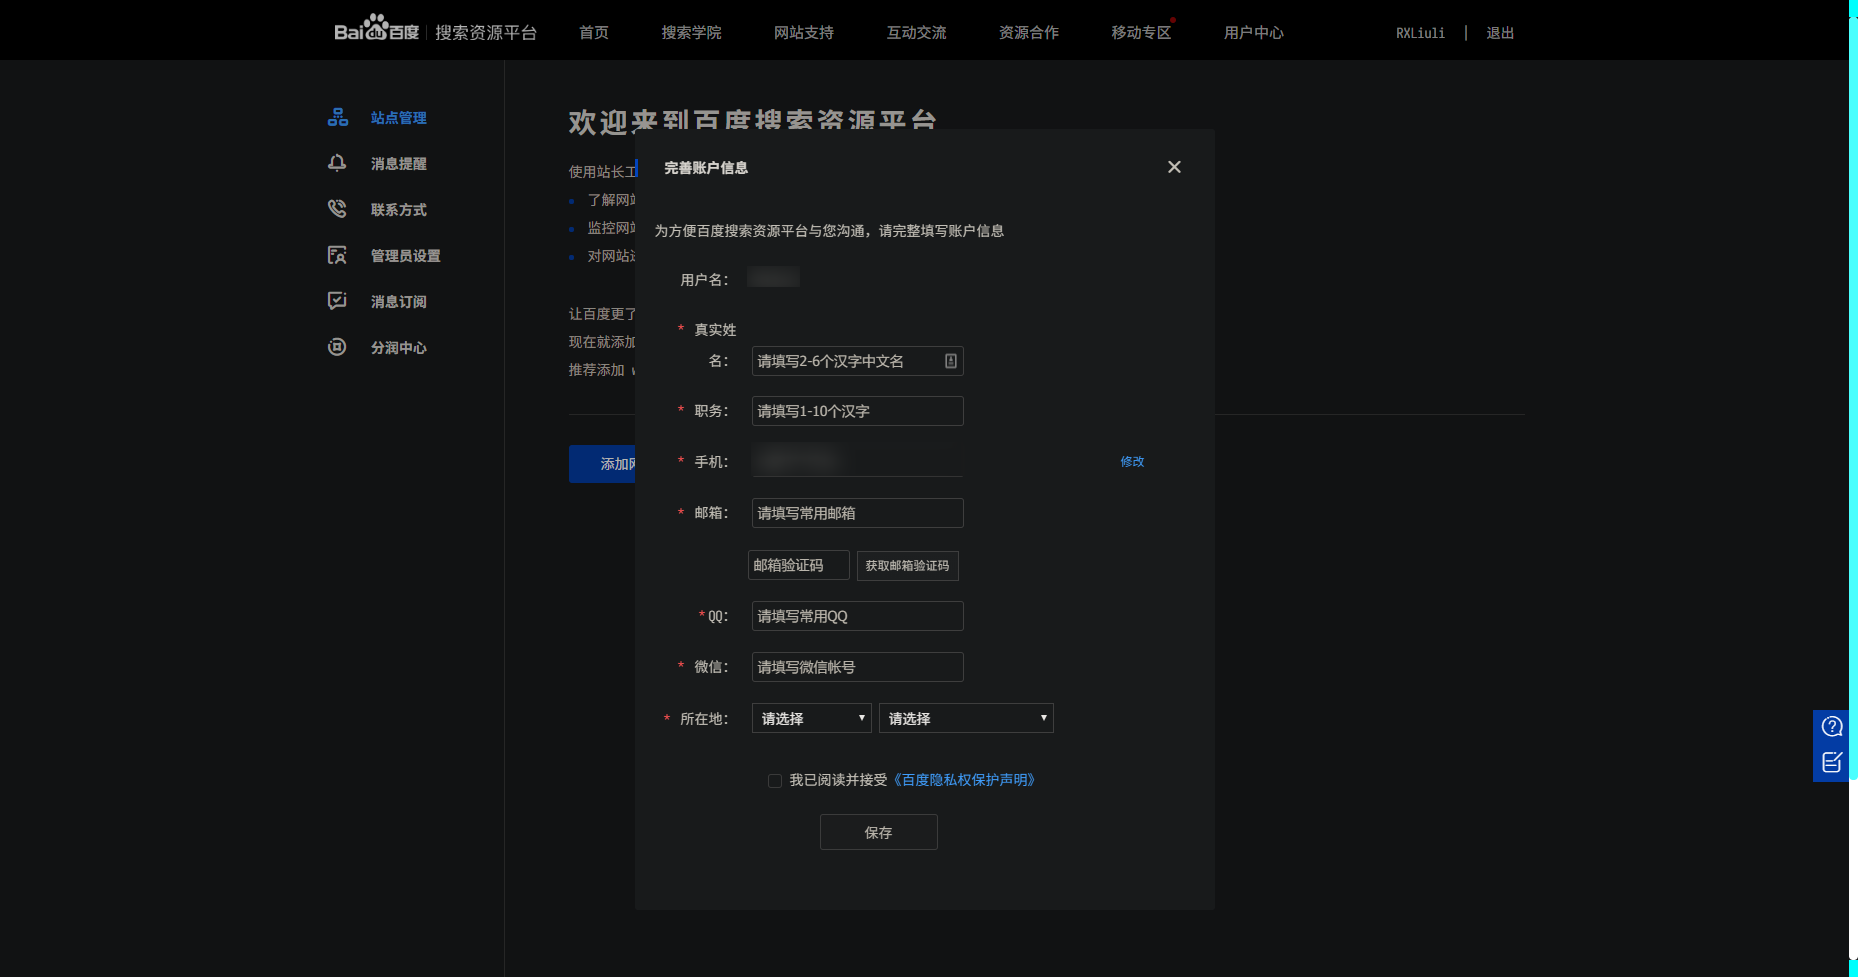This screenshot has width=1858, height=977.
Task: Select 消息订阅 label in sidebar
Action: [x=399, y=302]
